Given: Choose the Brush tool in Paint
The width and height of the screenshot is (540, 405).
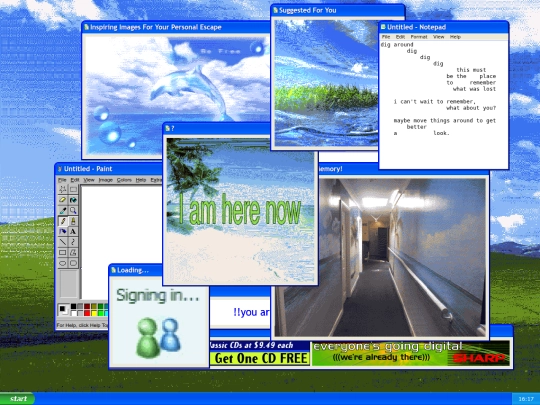Looking at the screenshot, I should point(73,221).
